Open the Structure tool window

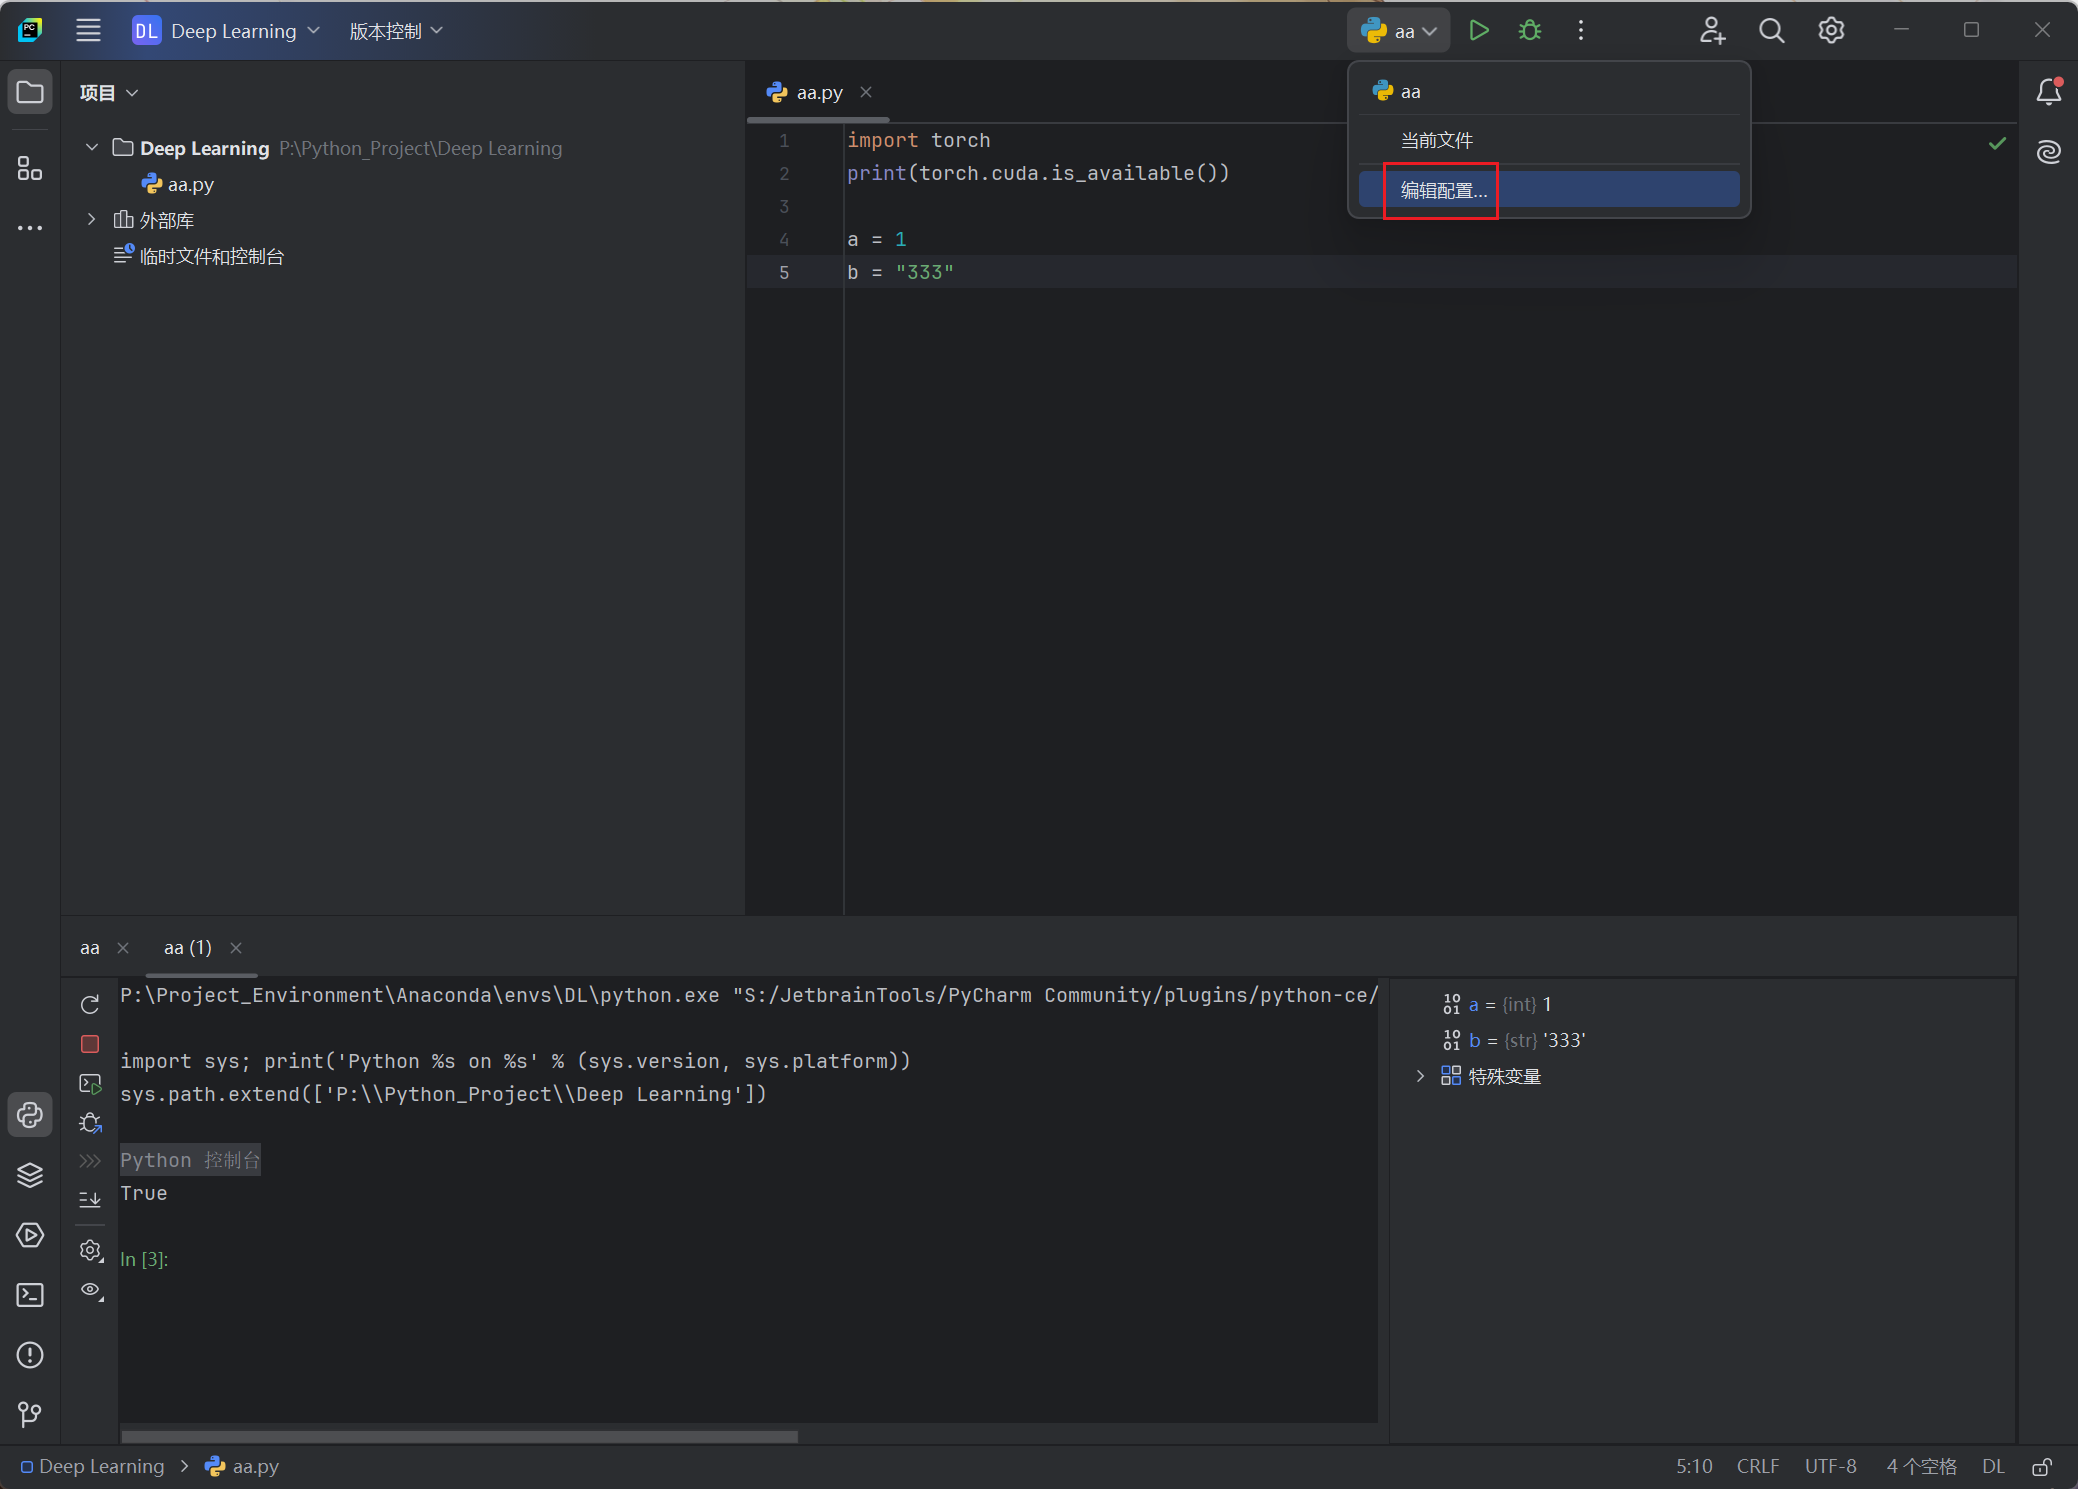(30, 168)
